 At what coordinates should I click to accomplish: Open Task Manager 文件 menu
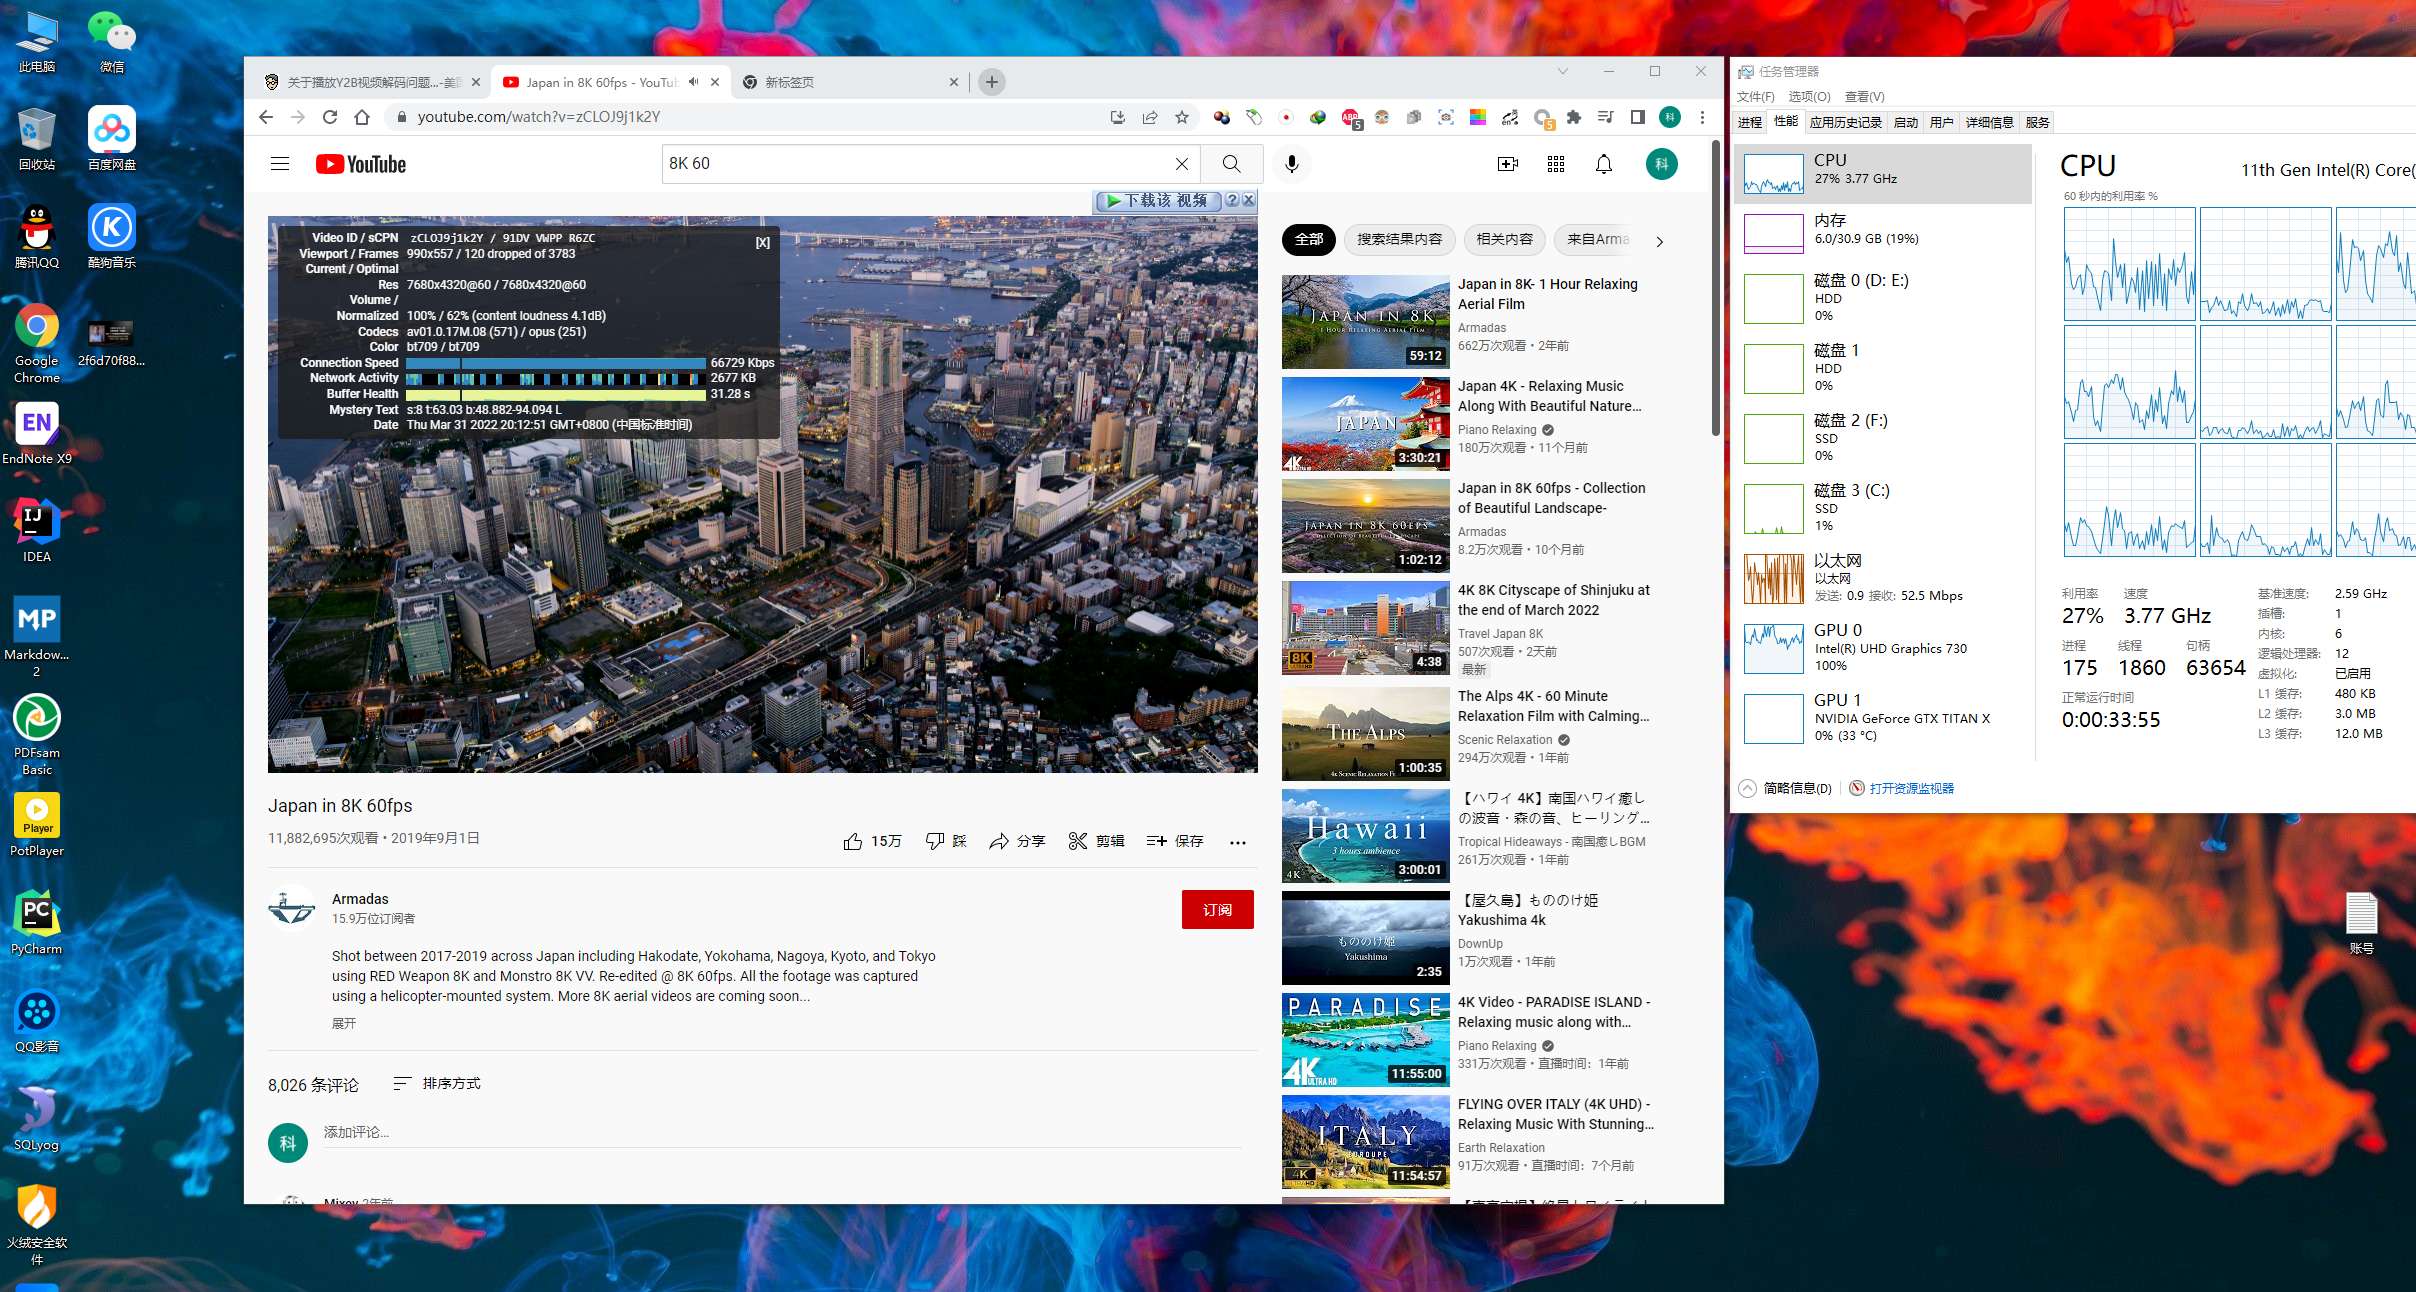[x=1756, y=97]
